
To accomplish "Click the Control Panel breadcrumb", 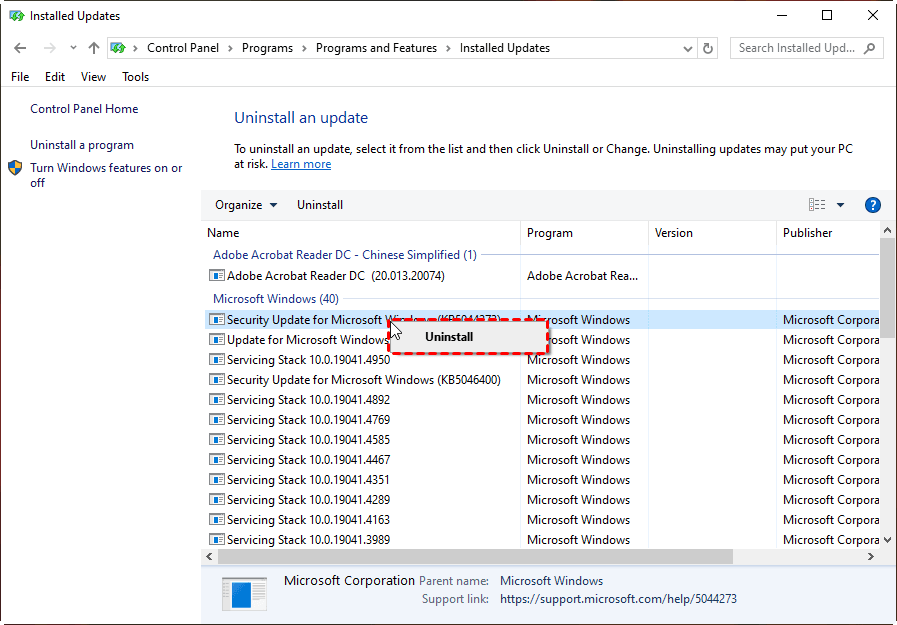I will pos(182,48).
